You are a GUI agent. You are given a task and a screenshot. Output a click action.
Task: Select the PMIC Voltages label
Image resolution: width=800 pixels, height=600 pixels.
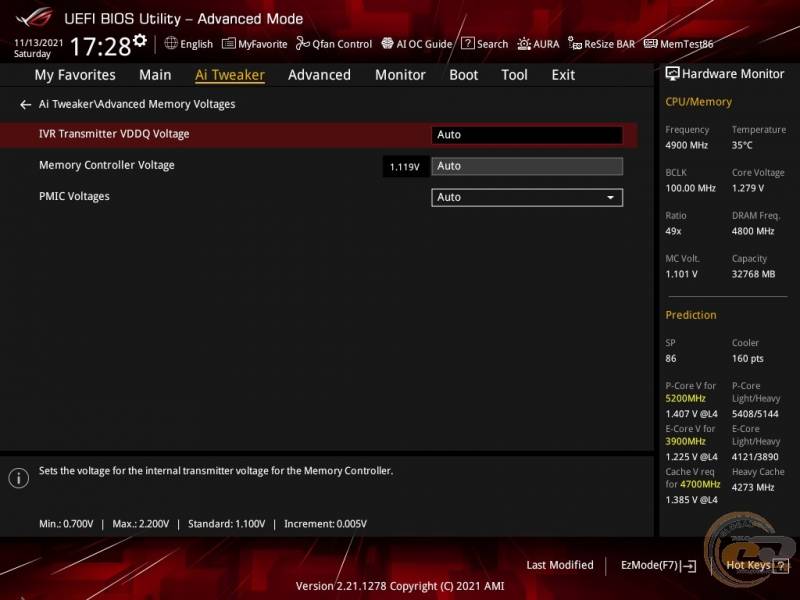(x=74, y=196)
